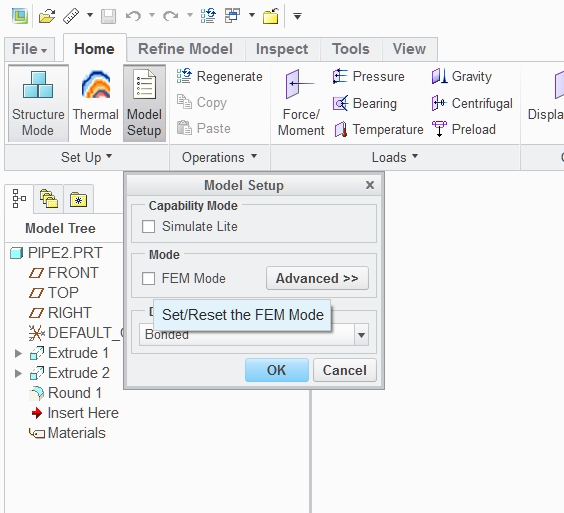
Task: Click the windows switch icon in top toolbar
Action: pyautogui.click(x=232, y=16)
